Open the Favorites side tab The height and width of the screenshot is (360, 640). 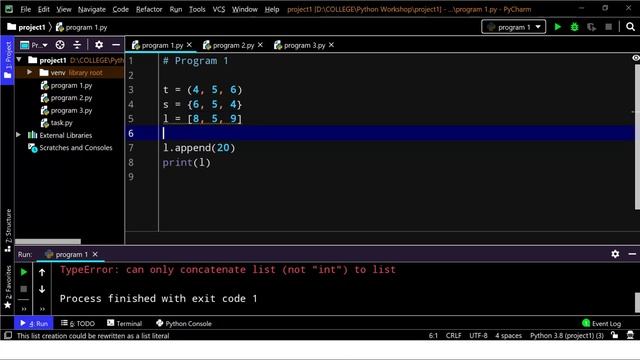coord(7,287)
